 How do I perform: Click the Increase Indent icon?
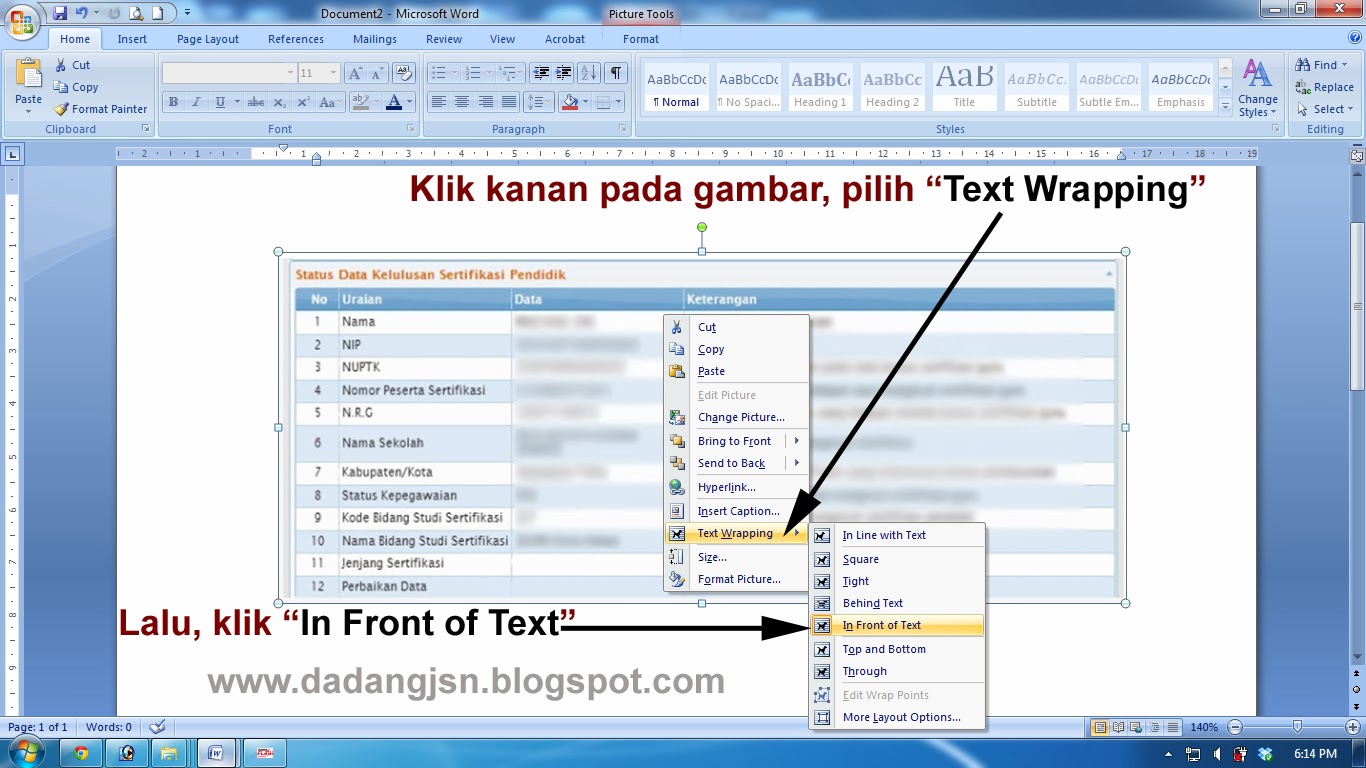point(564,73)
